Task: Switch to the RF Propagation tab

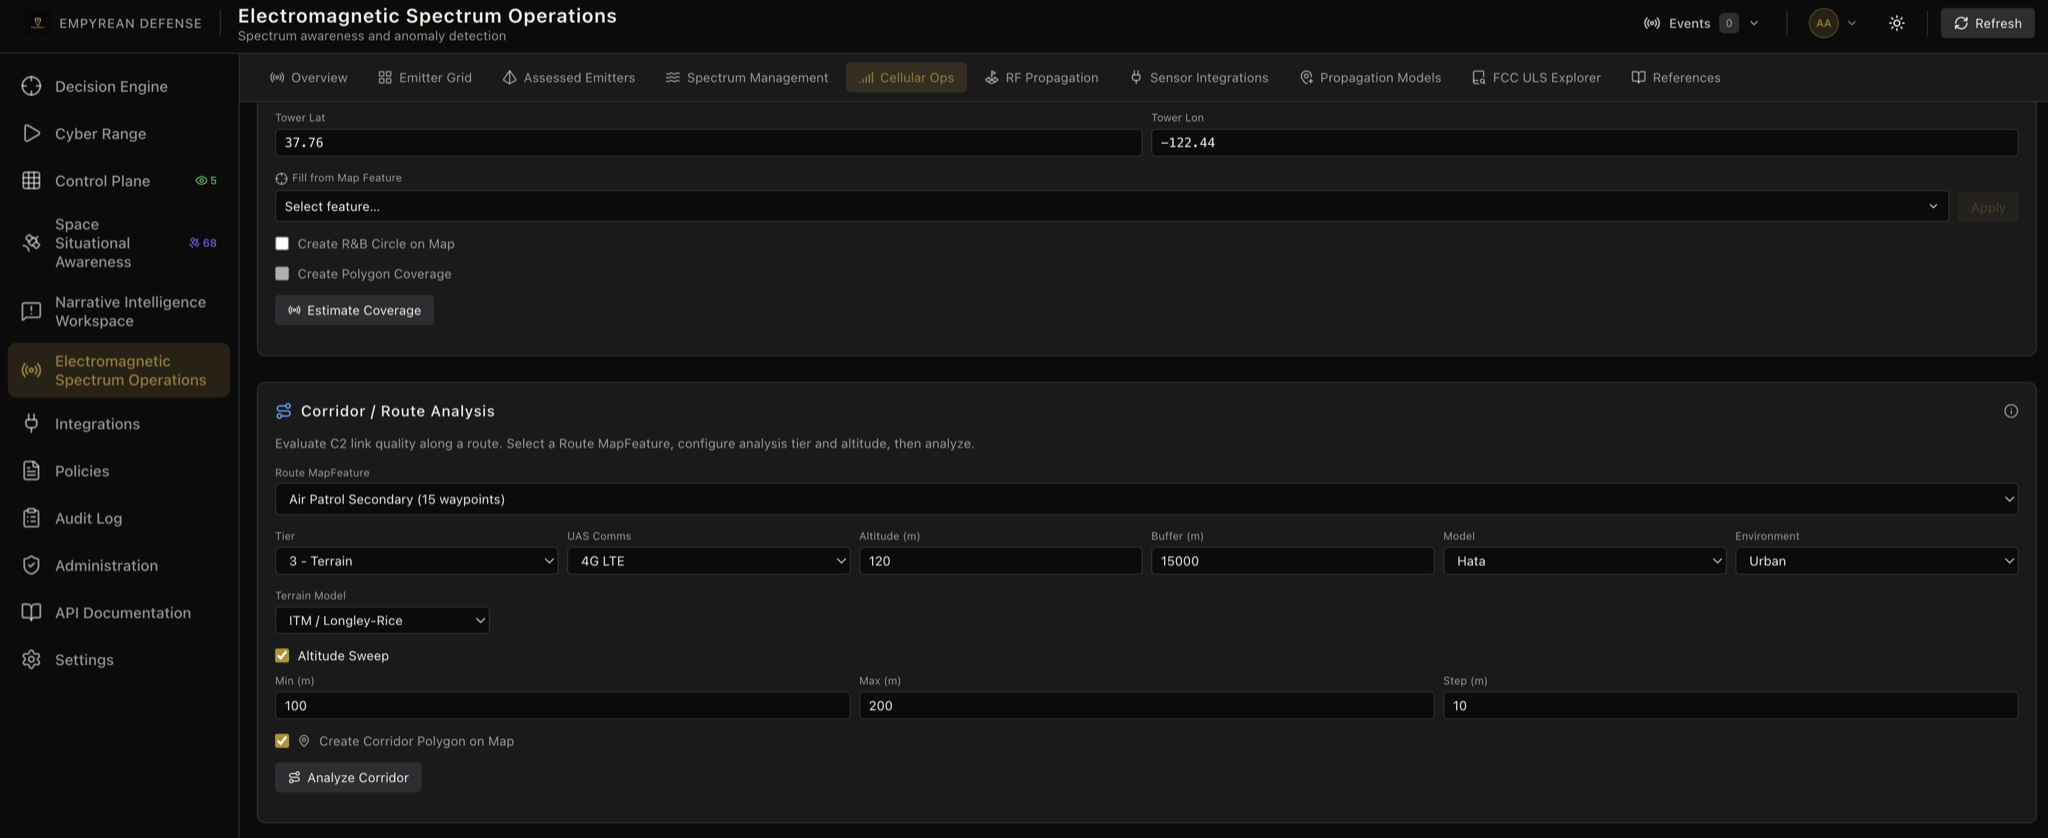Action: (x=1041, y=77)
